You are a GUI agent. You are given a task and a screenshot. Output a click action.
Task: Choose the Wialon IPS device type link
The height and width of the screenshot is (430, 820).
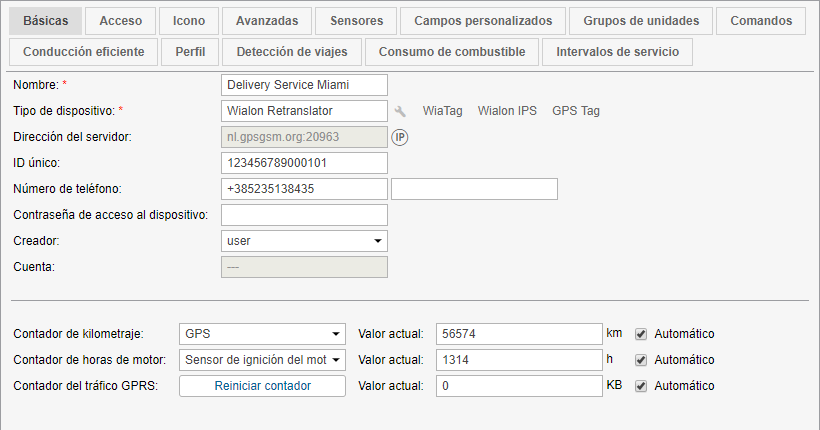507,111
